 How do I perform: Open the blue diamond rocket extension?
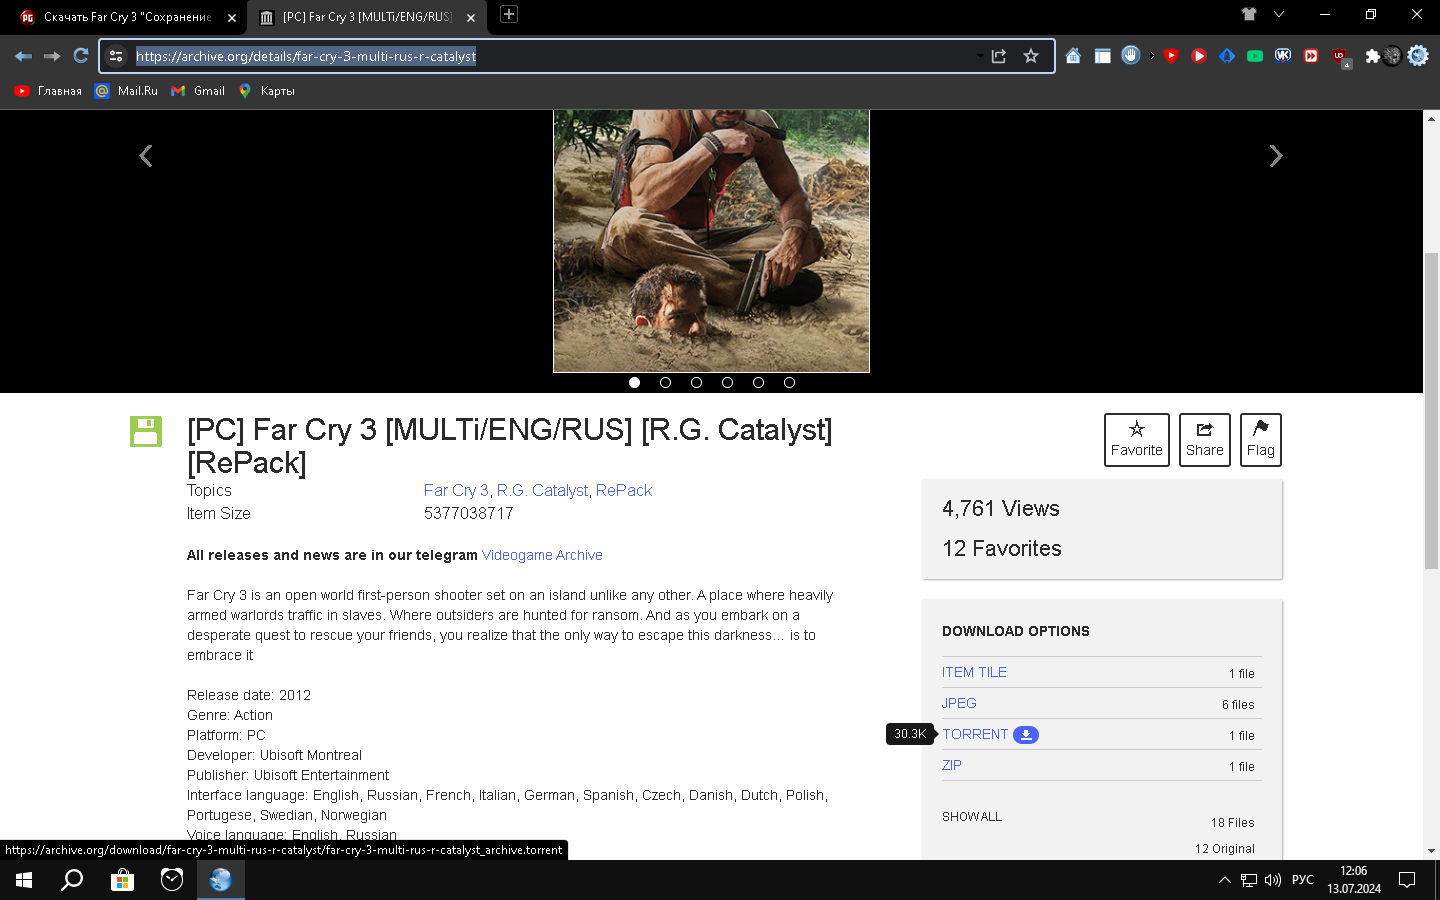[x=1227, y=56]
